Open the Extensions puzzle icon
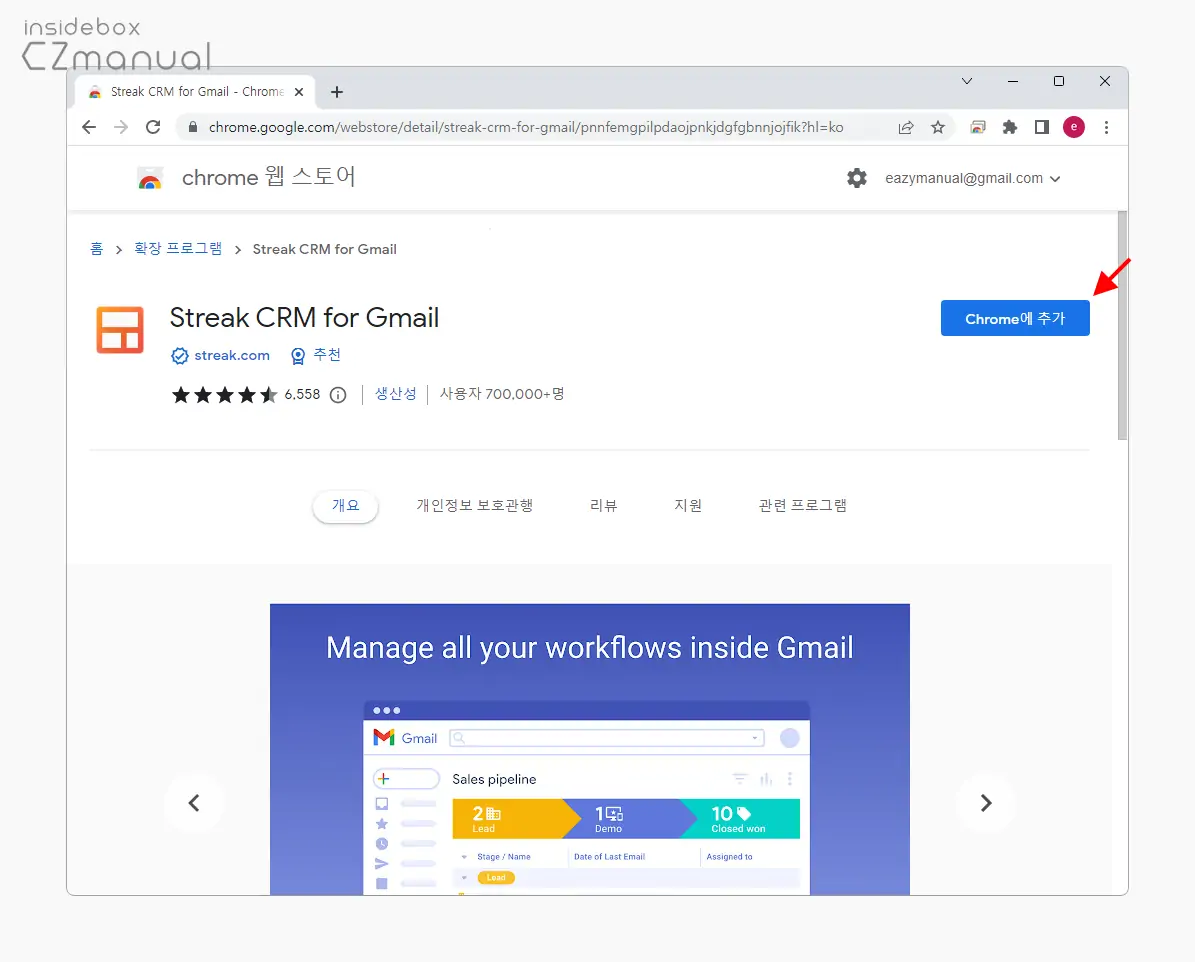Image resolution: width=1195 pixels, height=962 pixels. (x=1010, y=127)
